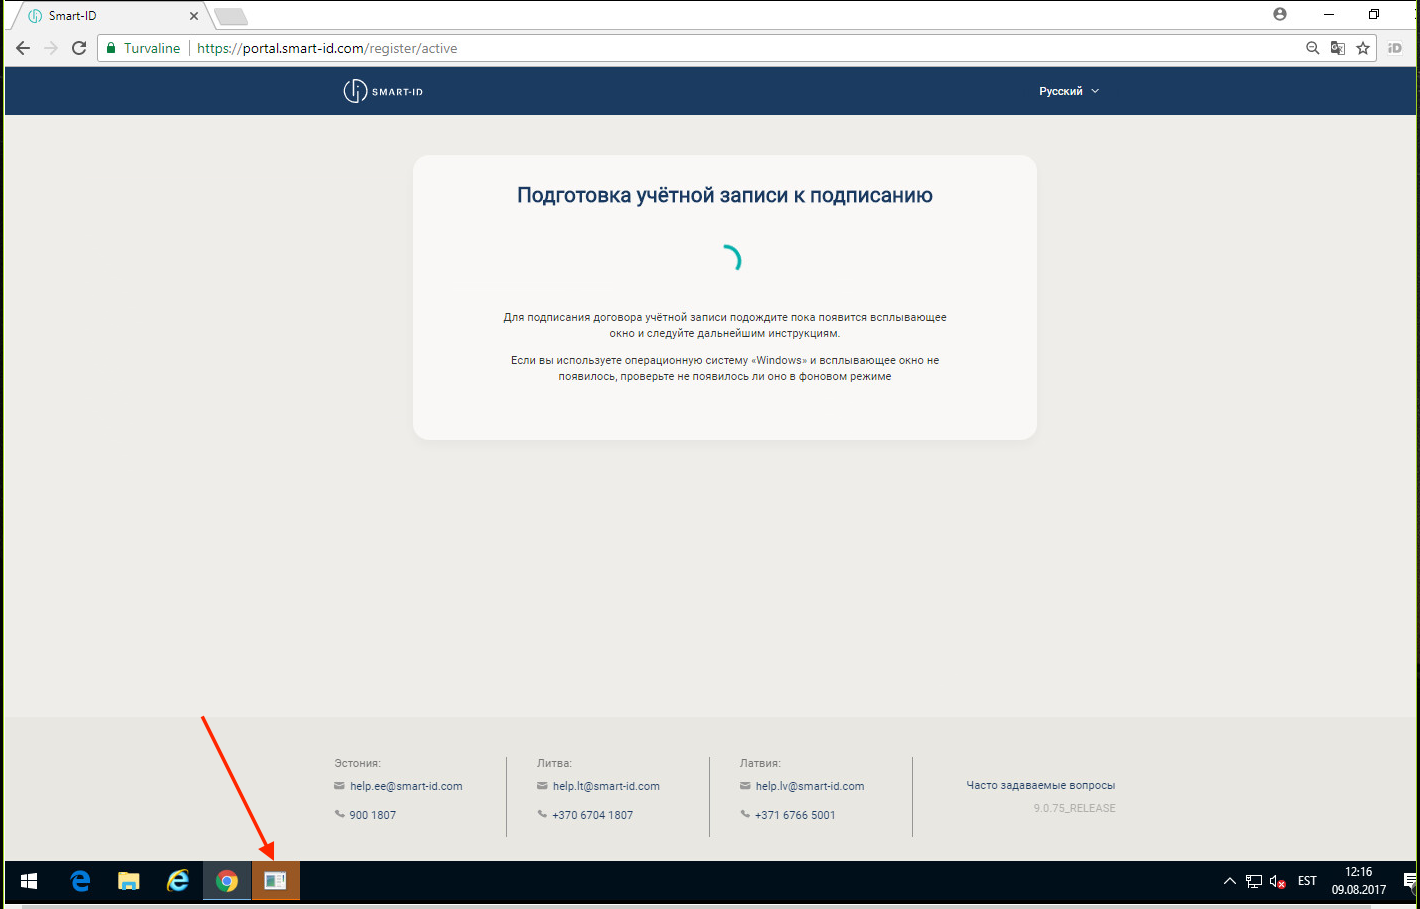Click the Smart-ID logo in header

383,91
